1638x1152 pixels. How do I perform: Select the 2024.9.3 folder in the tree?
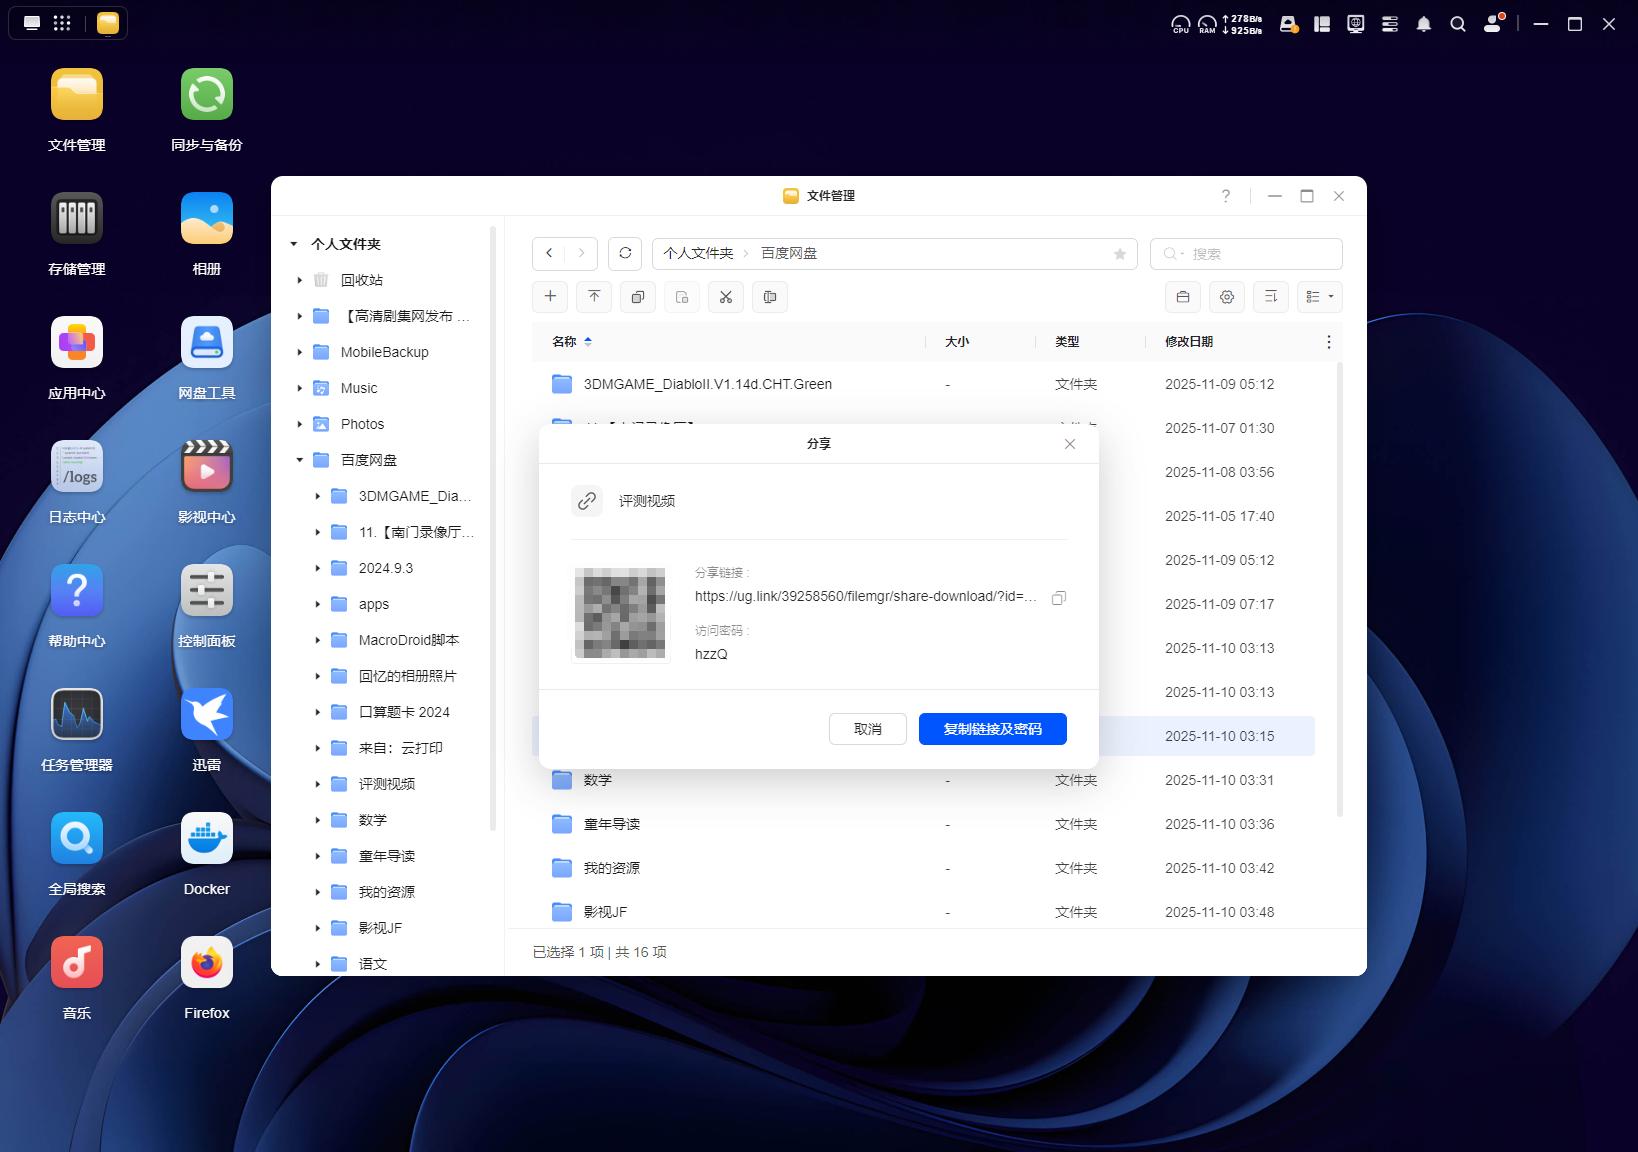pos(386,568)
